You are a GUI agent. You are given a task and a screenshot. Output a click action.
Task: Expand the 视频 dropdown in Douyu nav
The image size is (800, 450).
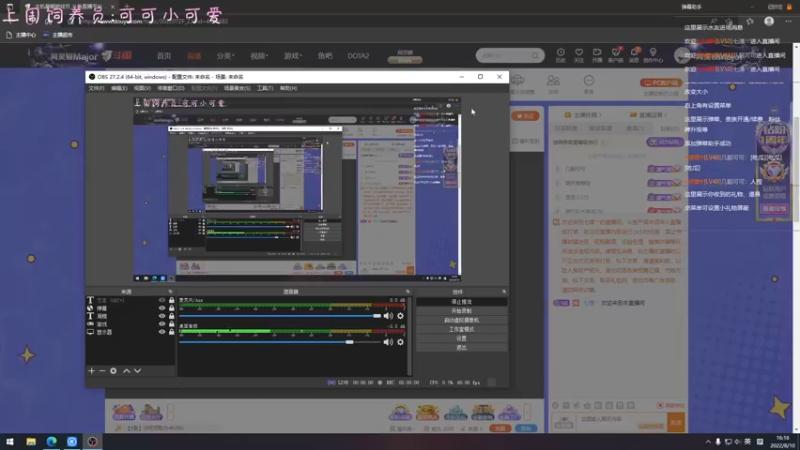point(259,56)
